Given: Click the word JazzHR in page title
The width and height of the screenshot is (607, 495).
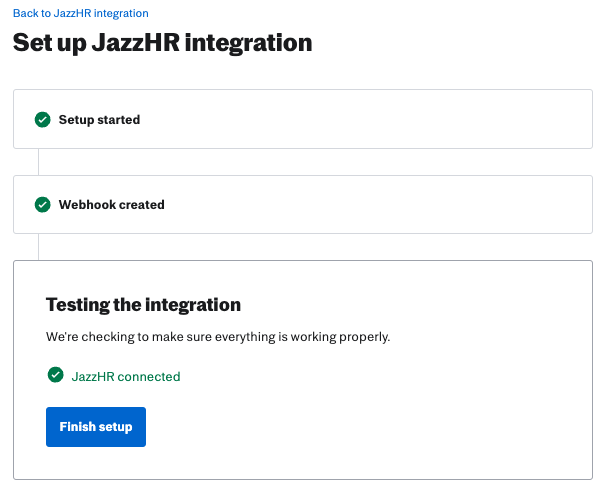Looking at the screenshot, I should (136, 43).
